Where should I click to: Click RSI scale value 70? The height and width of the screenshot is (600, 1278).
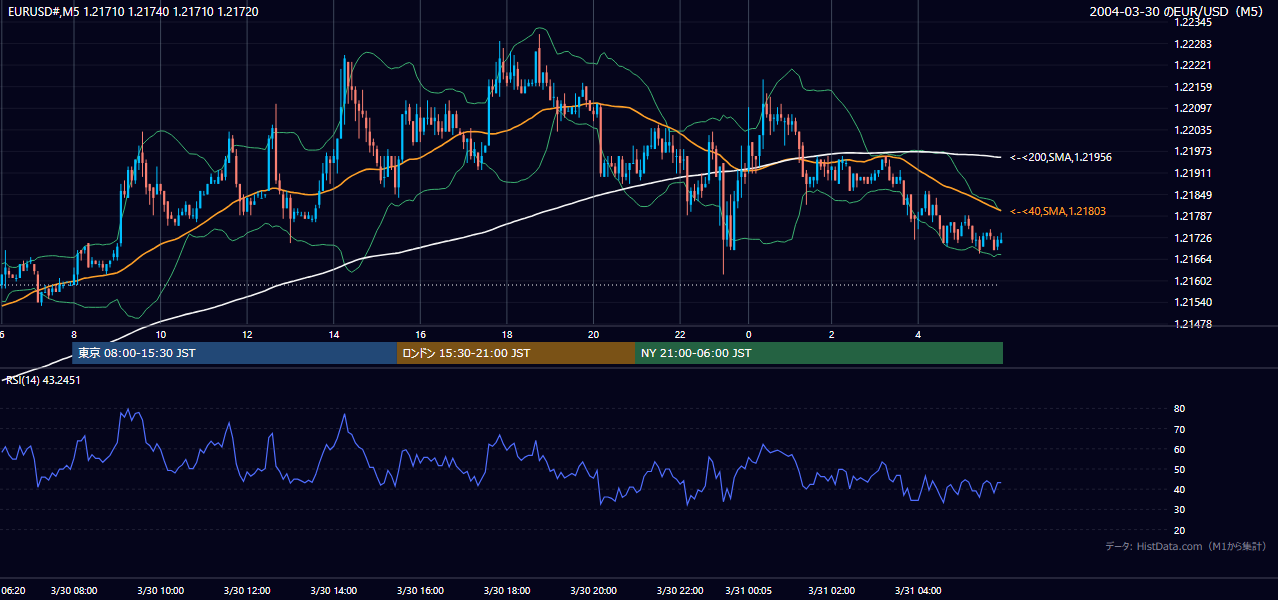(x=1179, y=429)
